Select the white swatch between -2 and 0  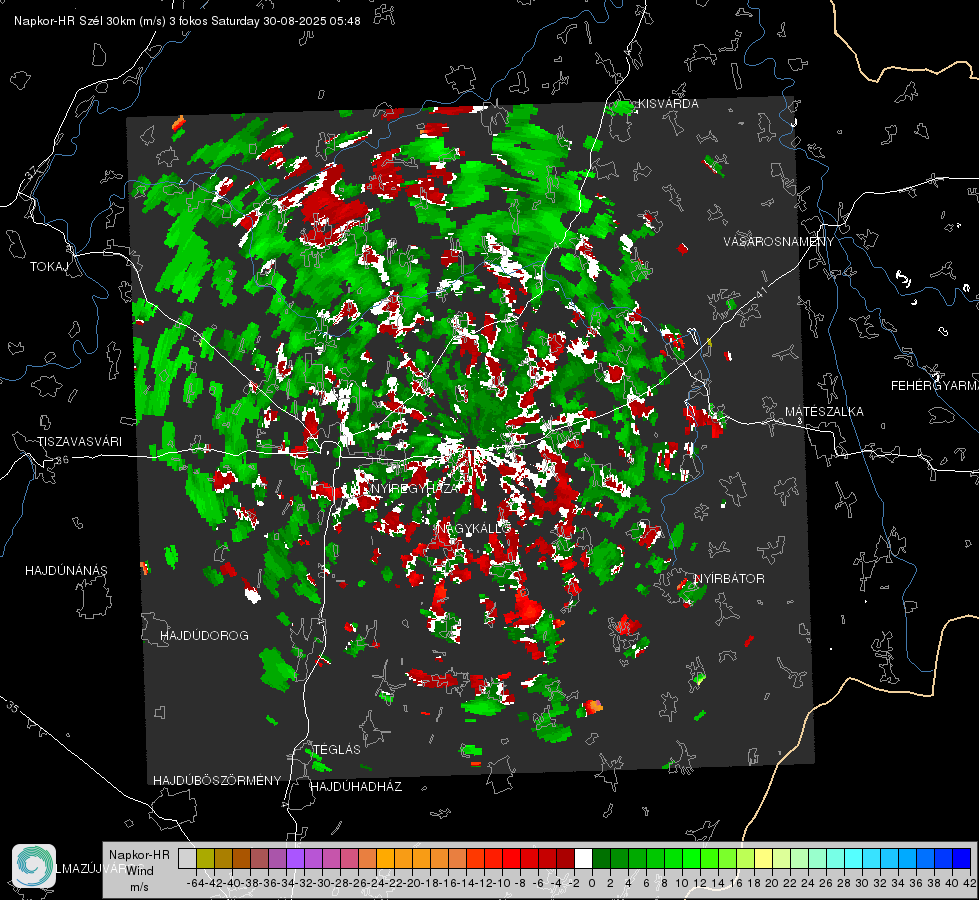tap(583, 859)
